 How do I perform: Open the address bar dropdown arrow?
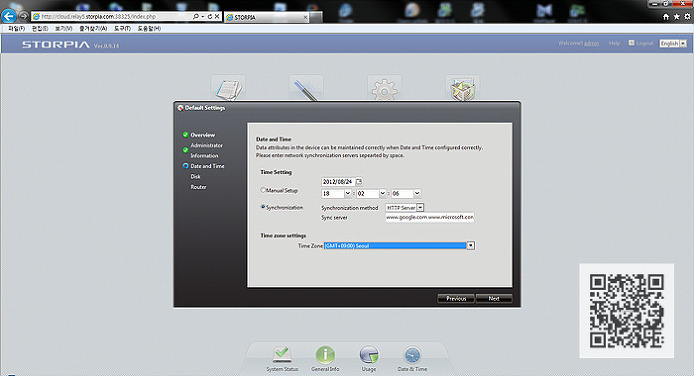click(x=203, y=16)
